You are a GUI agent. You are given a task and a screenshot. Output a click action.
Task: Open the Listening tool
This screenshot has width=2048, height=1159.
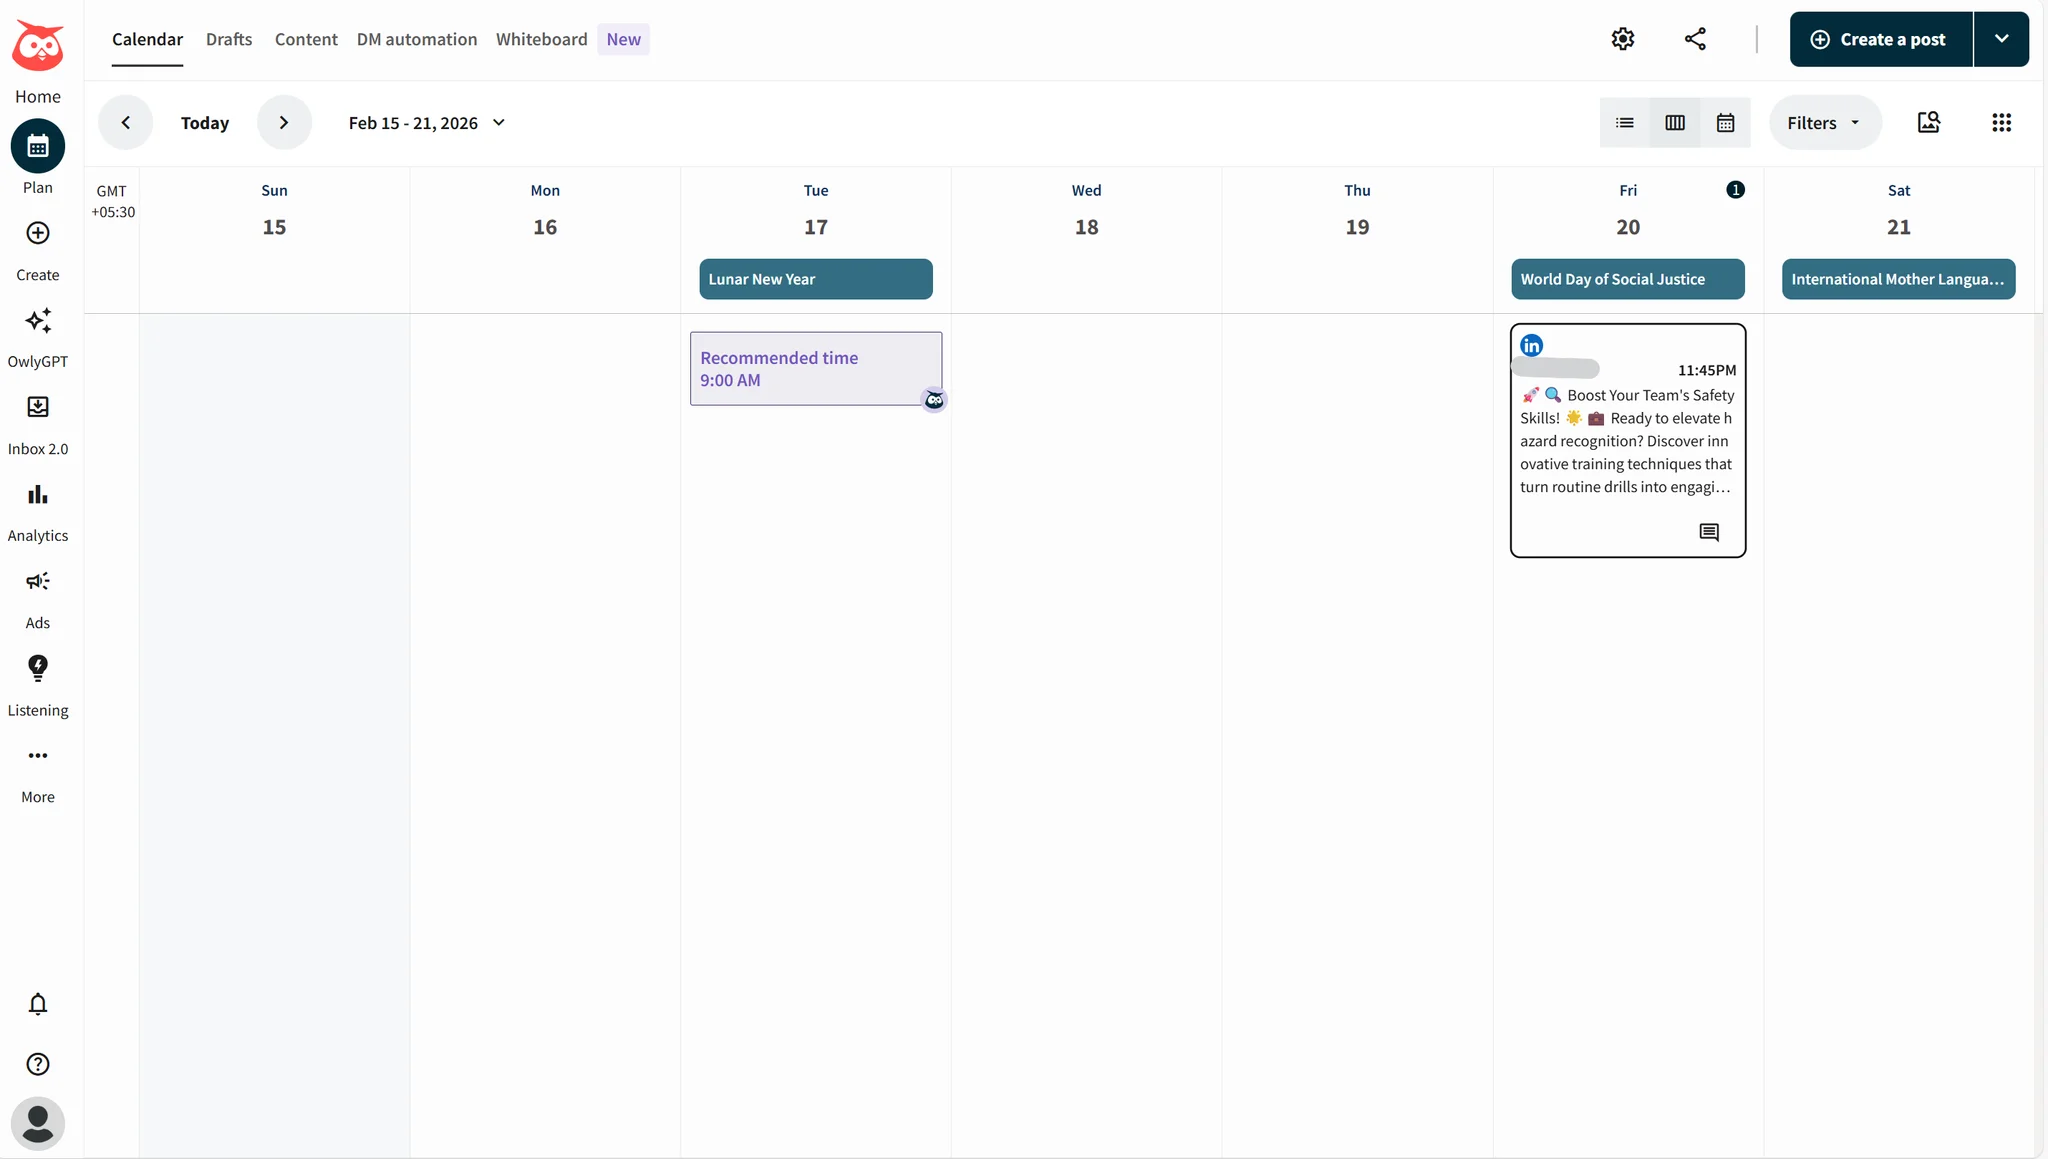38,684
